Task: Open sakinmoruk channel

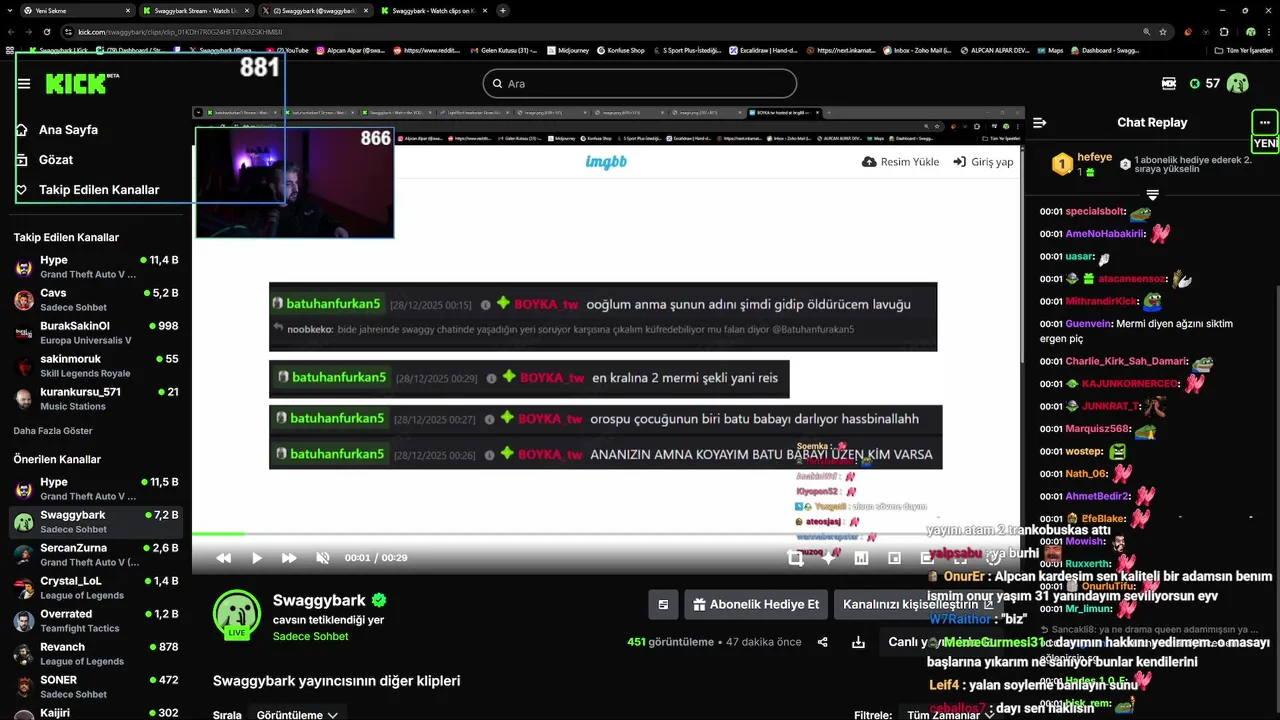Action: pos(96,366)
